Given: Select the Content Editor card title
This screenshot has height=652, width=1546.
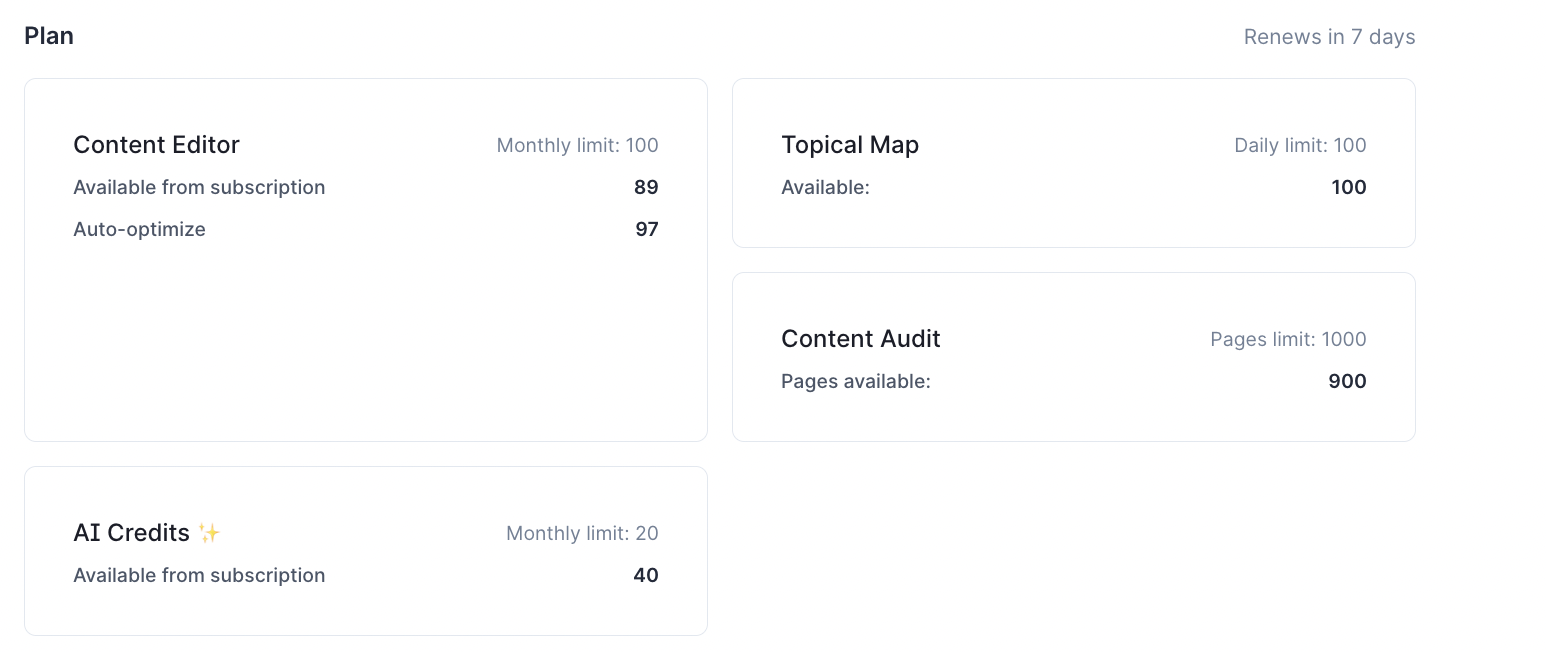Looking at the screenshot, I should coord(156,145).
